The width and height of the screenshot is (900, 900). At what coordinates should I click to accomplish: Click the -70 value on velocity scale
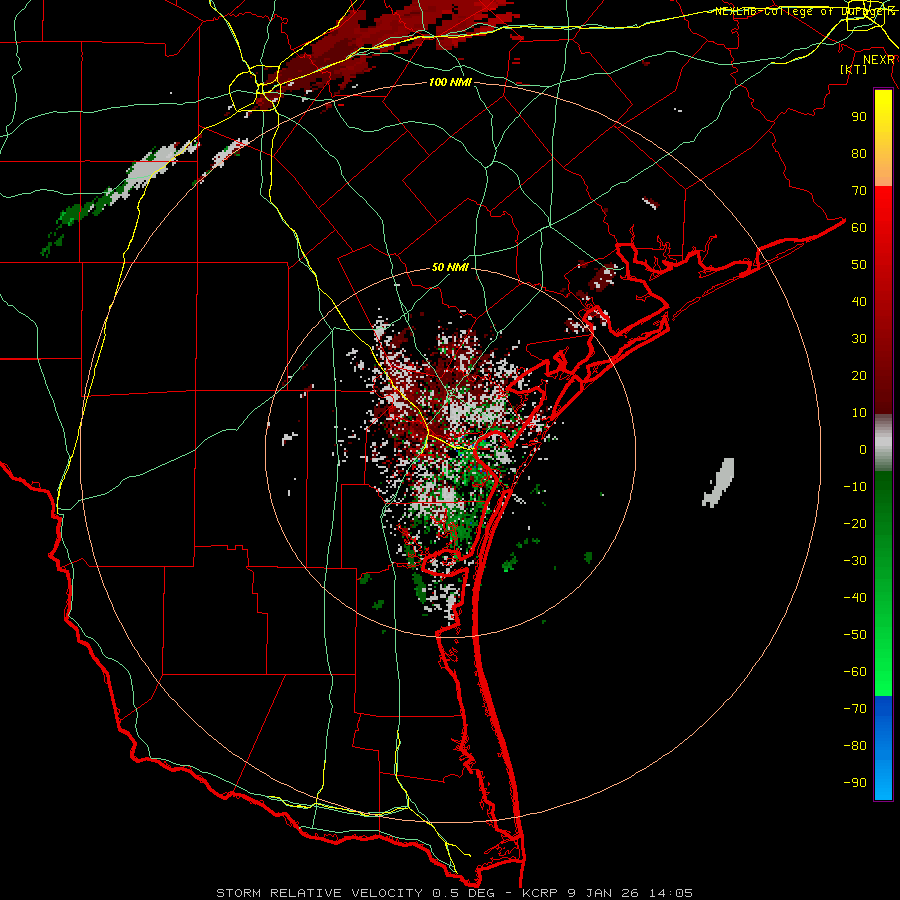pos(855,709)
